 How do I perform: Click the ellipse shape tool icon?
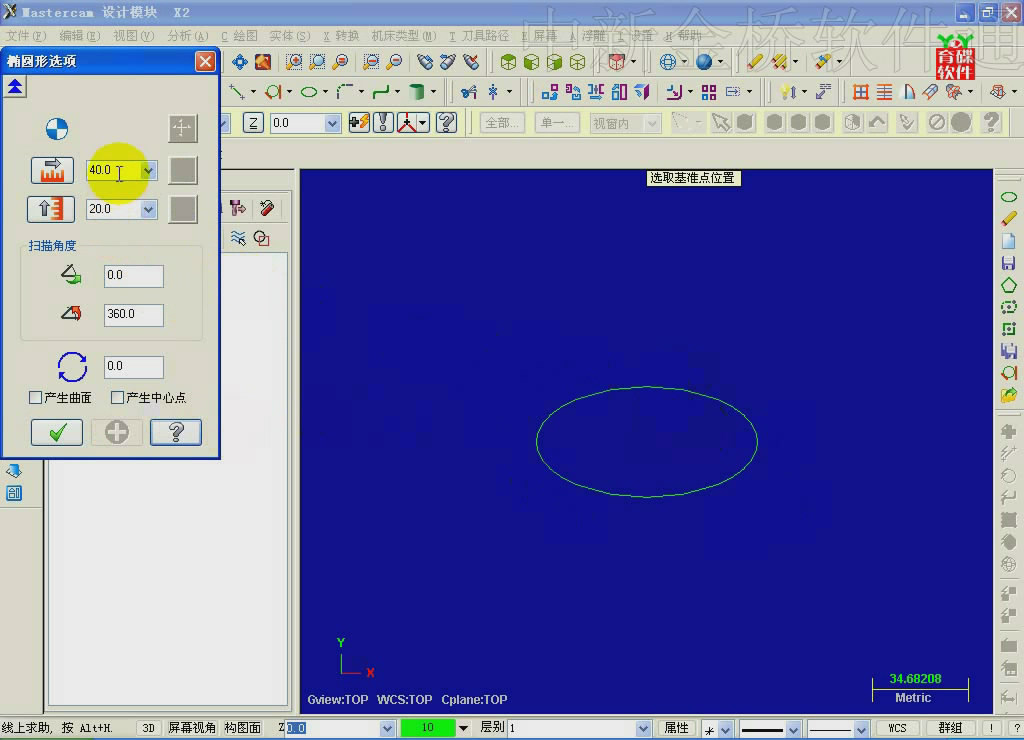point(309,92)
